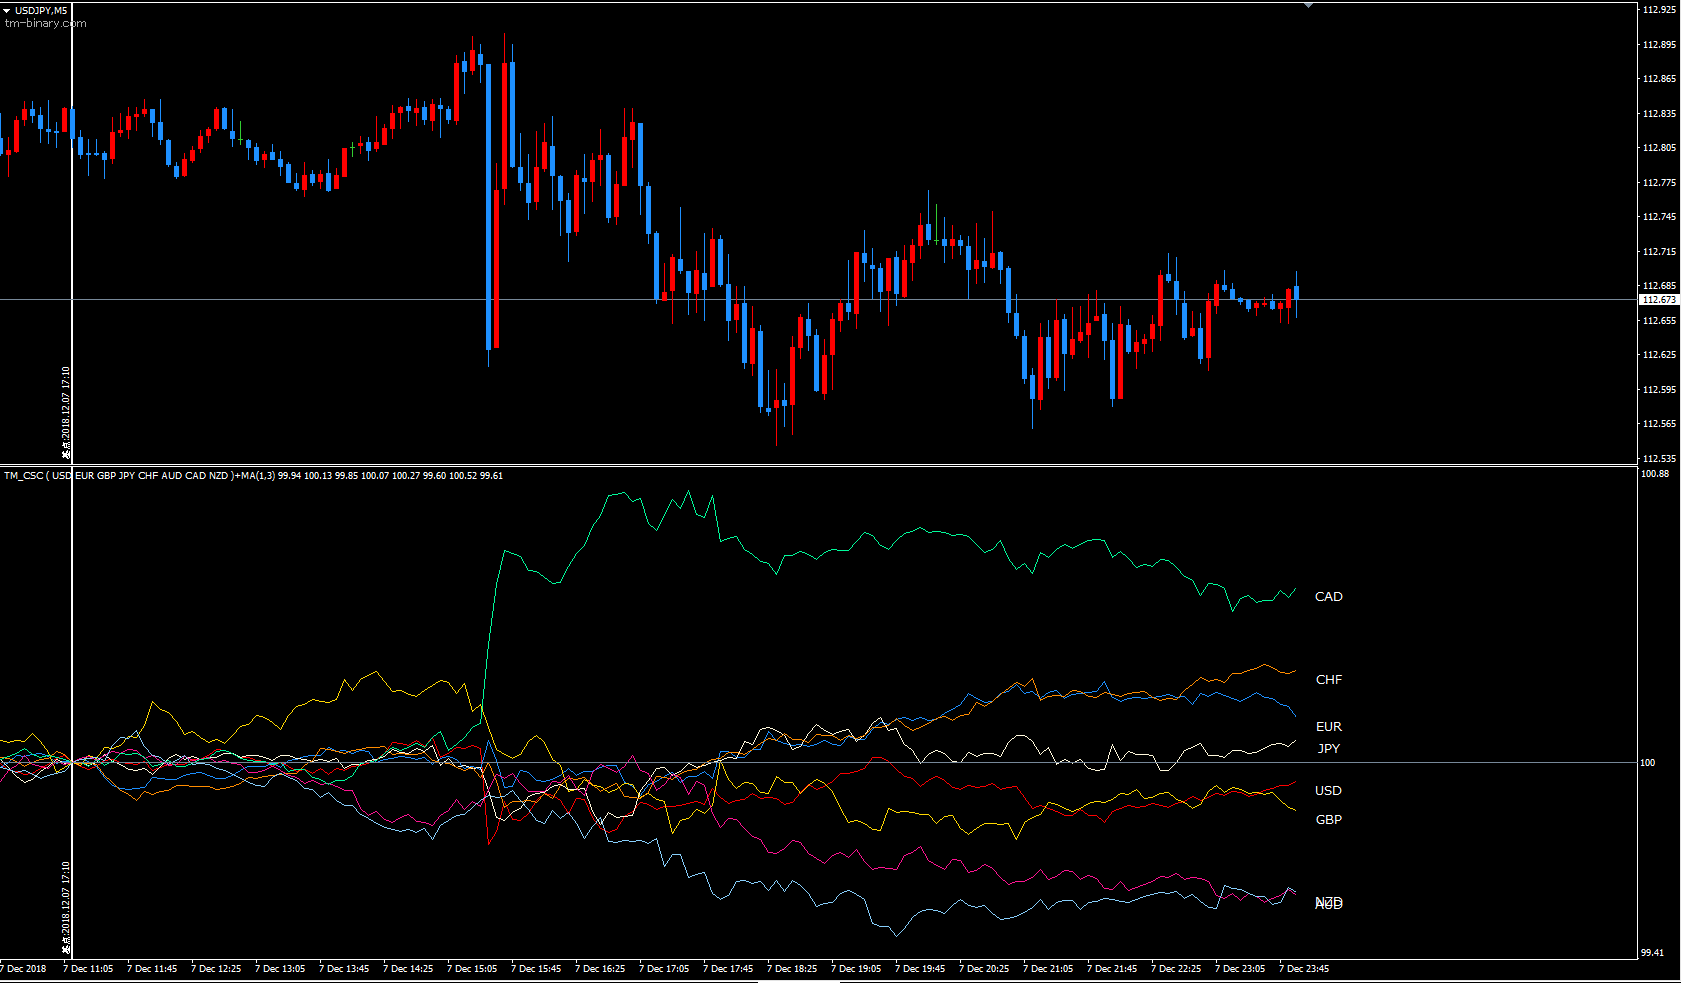
Task: Click time axis label 7 Dec 19:05
Action: coord(856,969)
